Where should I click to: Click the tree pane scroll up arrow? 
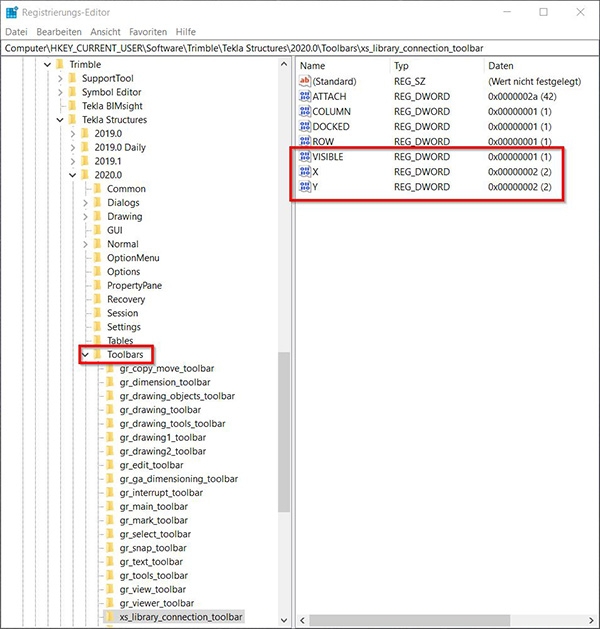[x=284, y=64]
